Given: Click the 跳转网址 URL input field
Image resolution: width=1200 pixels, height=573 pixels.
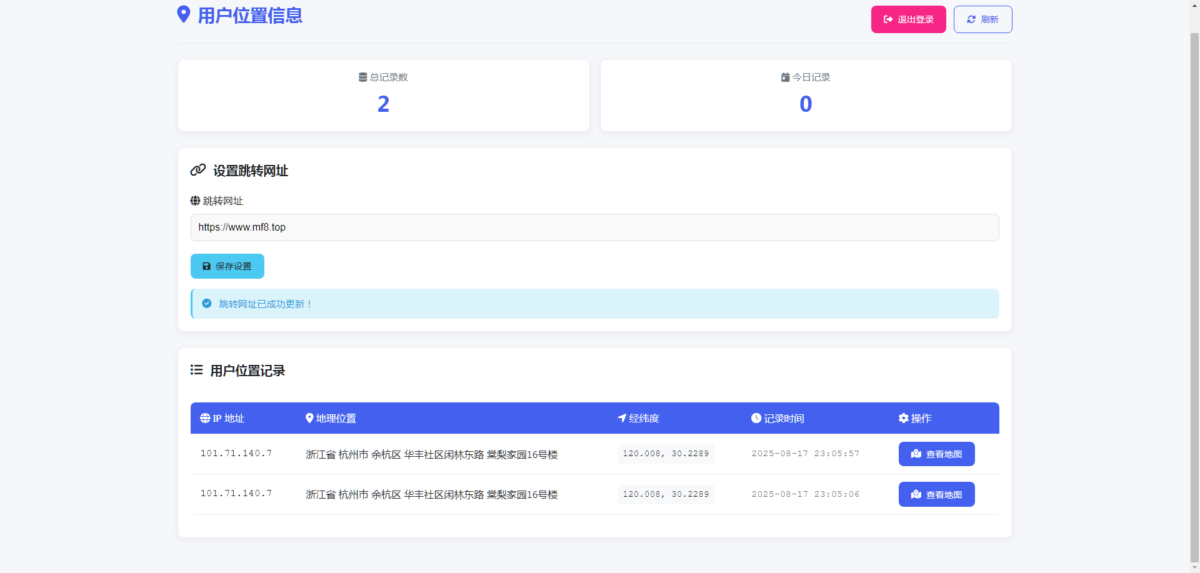Looking at the screenshot, I should click(x=595, y=227).
